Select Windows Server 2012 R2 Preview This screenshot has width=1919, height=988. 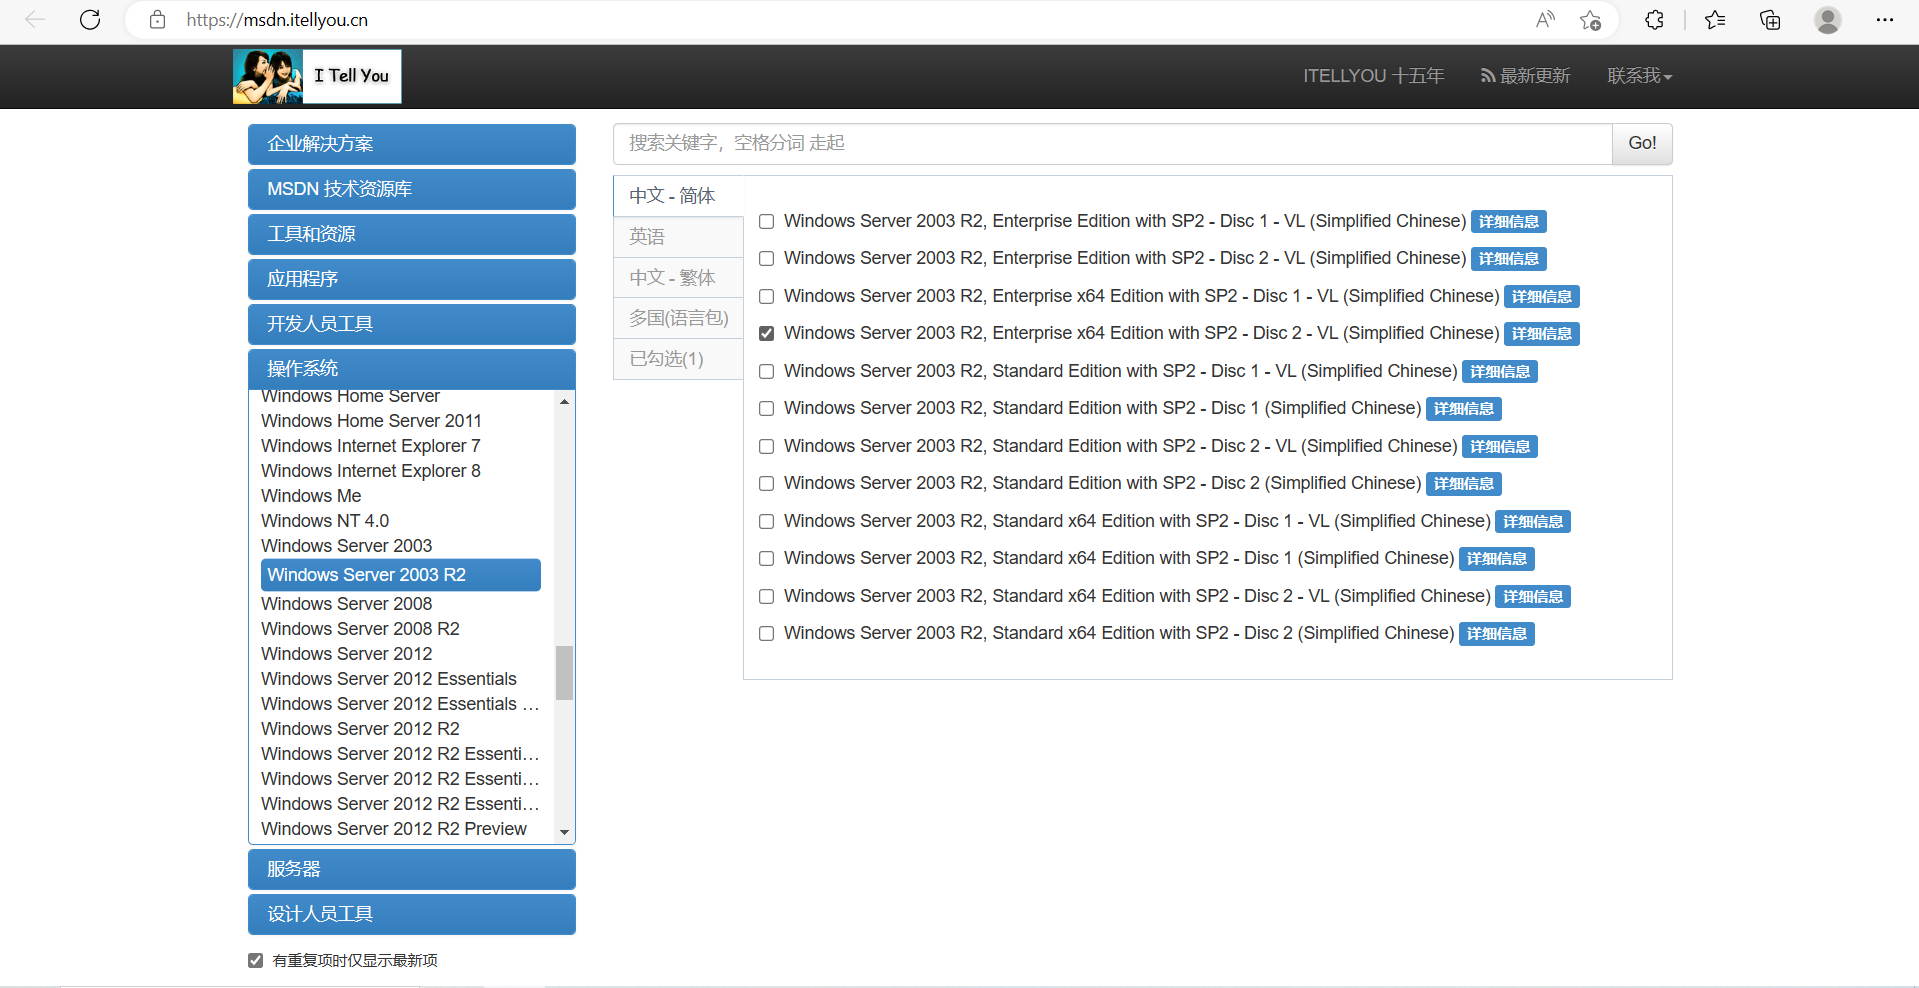(394, 829)
